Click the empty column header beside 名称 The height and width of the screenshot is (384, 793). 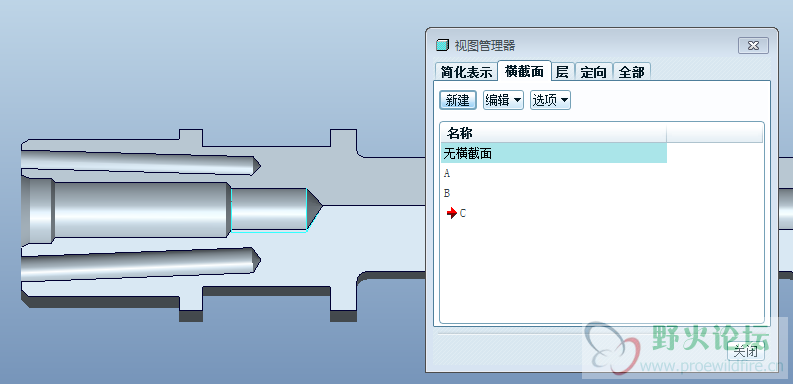[x=715, y=134]
